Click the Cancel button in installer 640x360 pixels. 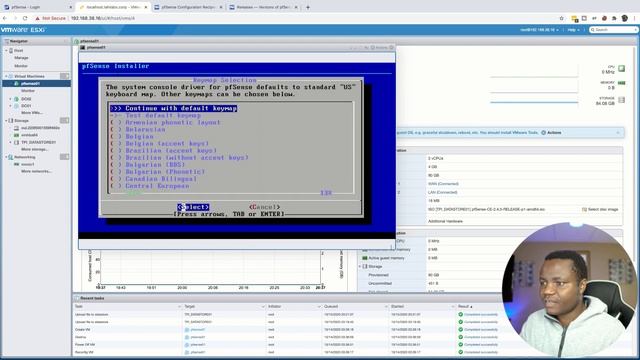pos(264,207)
